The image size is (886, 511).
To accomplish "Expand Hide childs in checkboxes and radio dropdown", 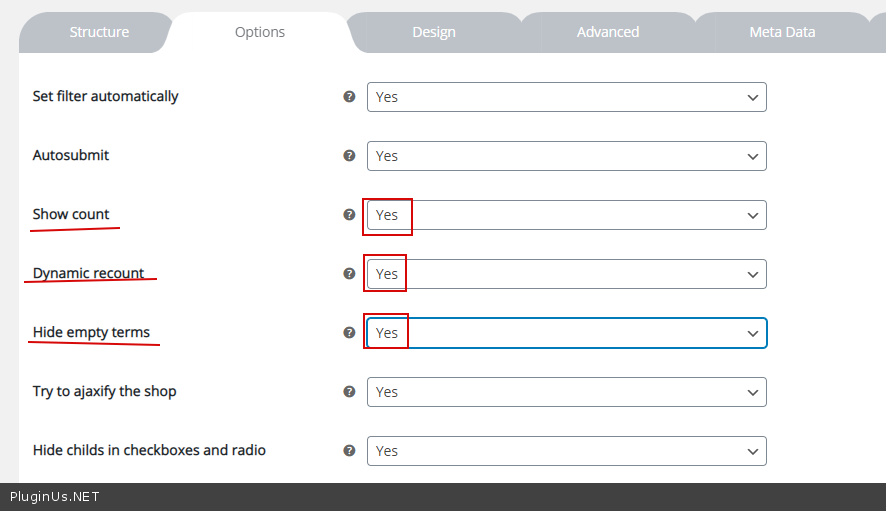I will pyautogui.click(x=566, y=451).
